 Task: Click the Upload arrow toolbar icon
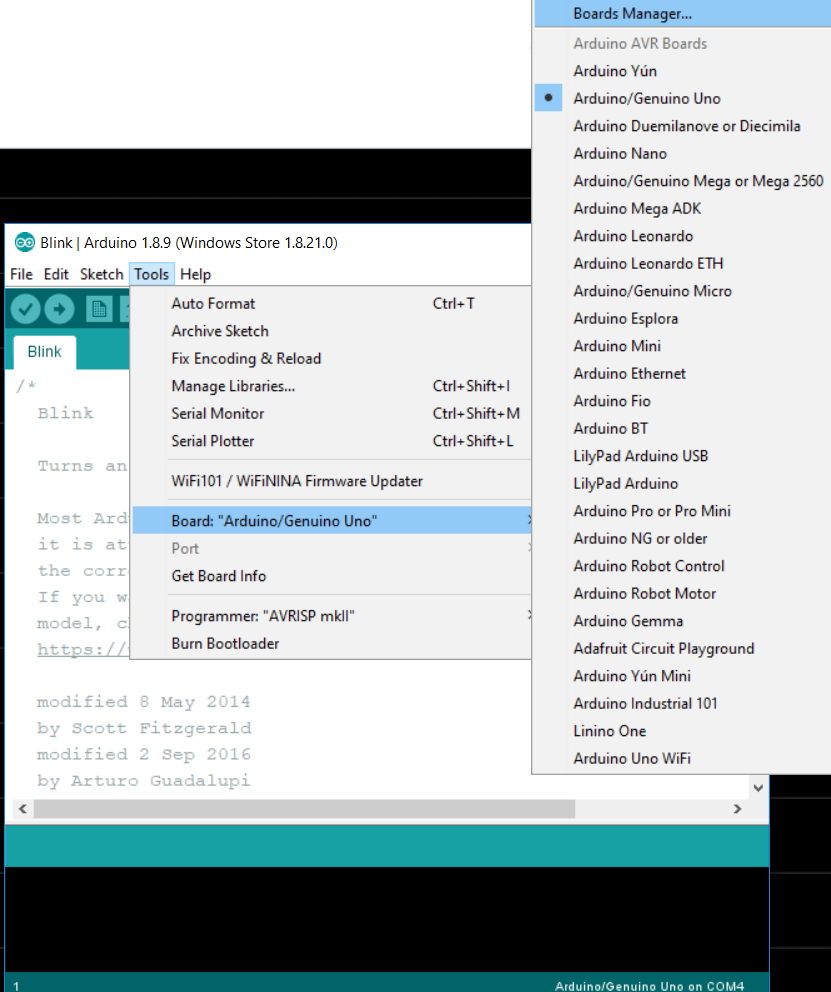59,309
